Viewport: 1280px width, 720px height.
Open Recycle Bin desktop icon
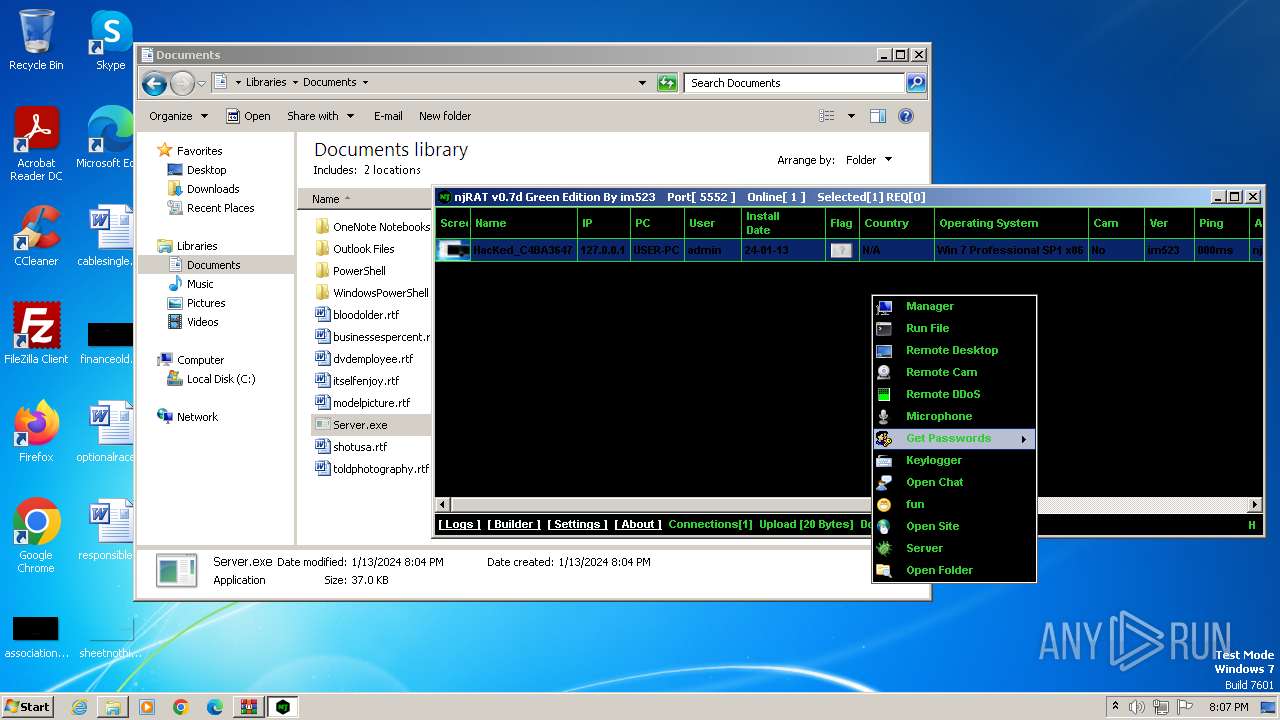[x=36, y=40]
